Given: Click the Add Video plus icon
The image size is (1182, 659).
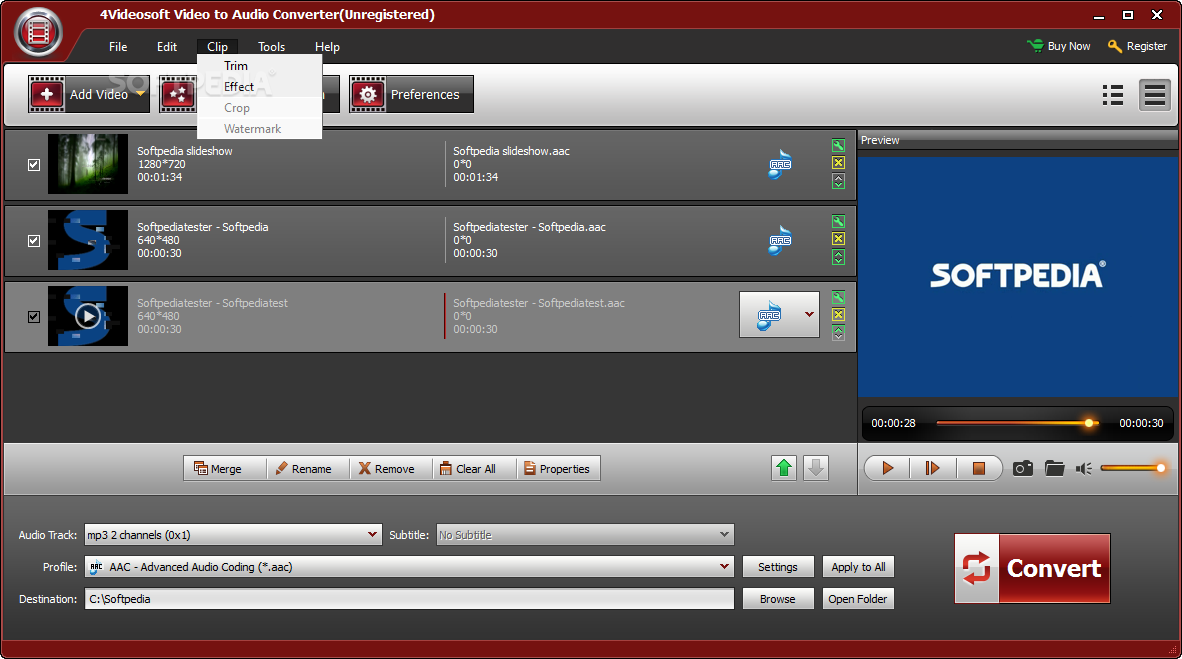Looking at the screenshot, I should click(47, 94).
